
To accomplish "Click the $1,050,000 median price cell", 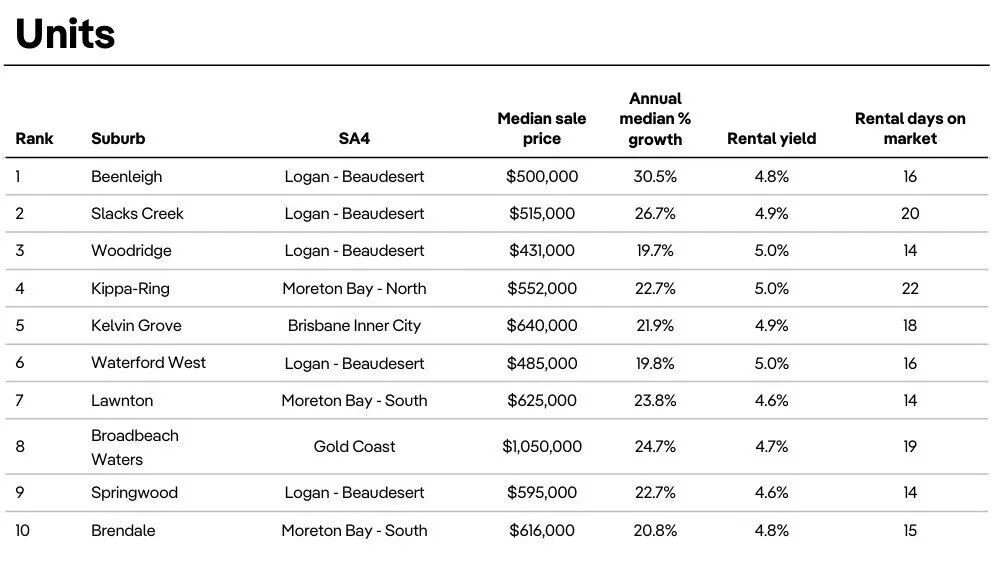I will 542,447.
